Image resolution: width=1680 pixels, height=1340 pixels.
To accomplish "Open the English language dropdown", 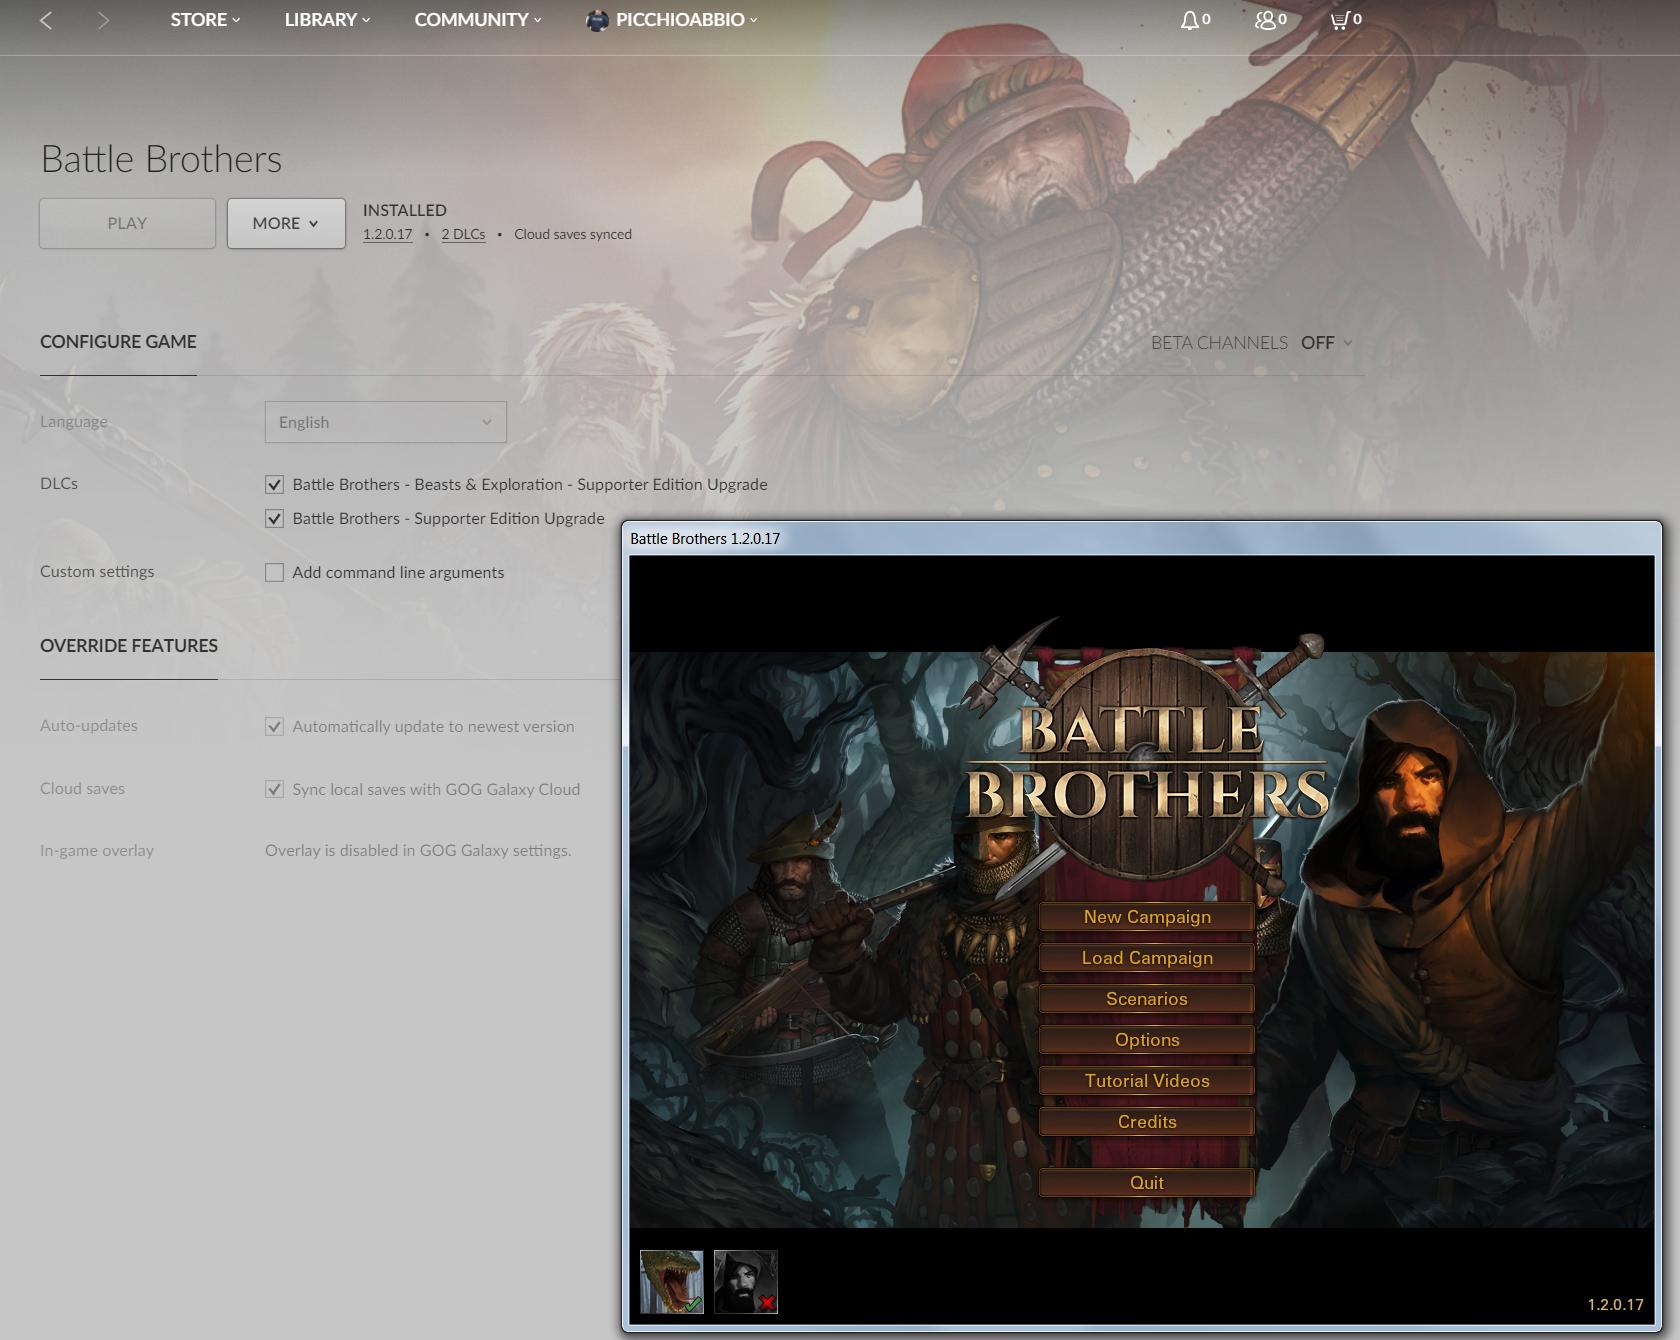I will (x=386, y=422).
